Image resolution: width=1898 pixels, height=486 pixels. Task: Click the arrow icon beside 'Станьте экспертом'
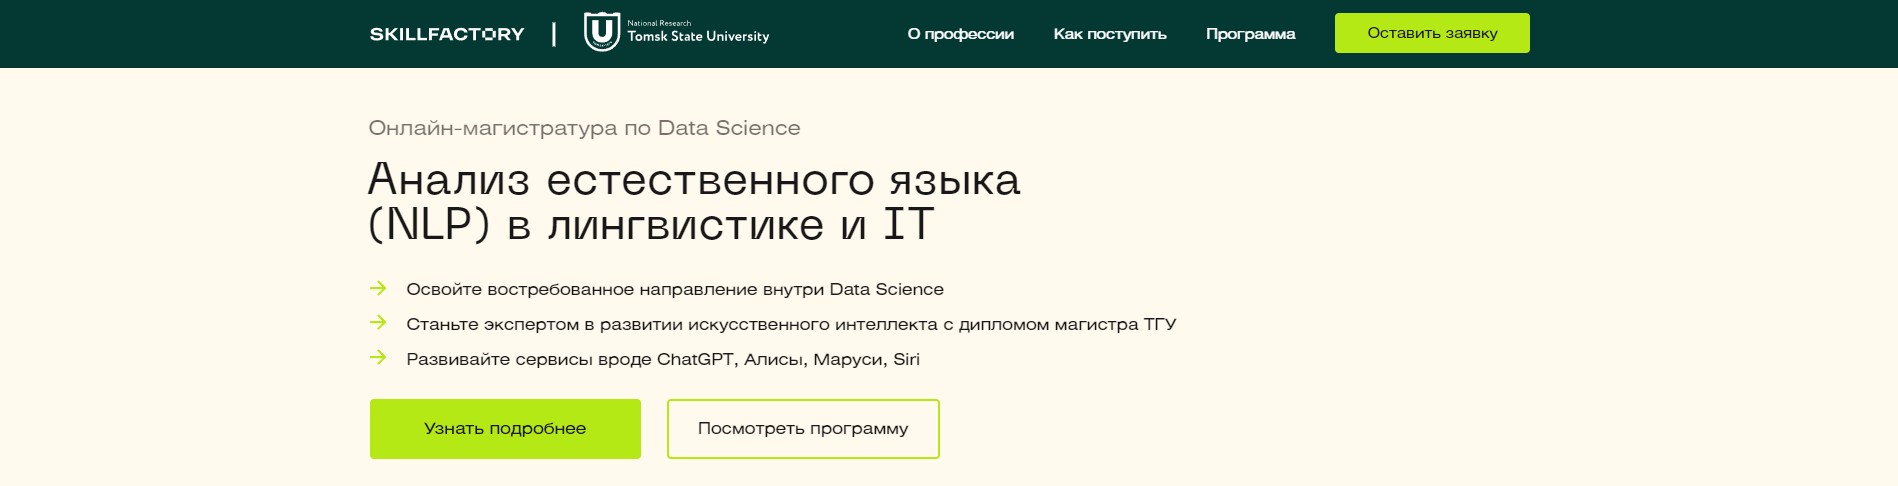[378, 322]
